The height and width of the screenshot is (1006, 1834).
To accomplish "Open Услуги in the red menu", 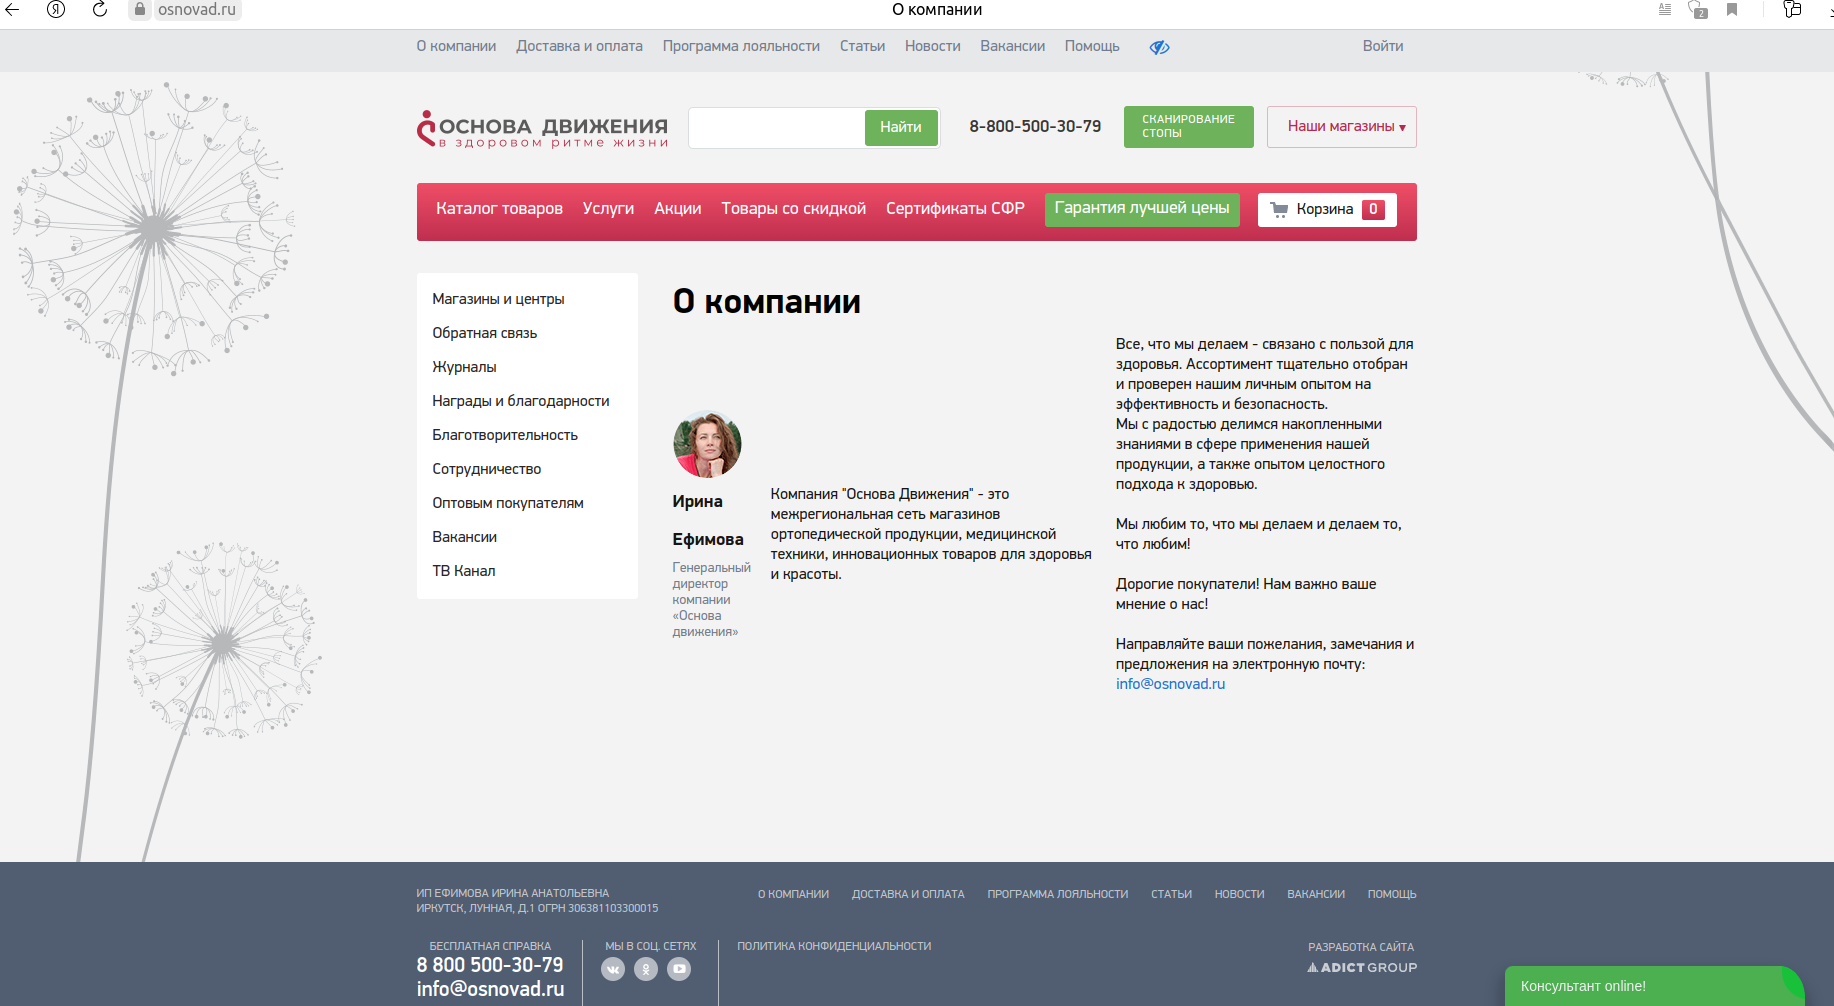I will pyautogui.click(x=608, y=209).
